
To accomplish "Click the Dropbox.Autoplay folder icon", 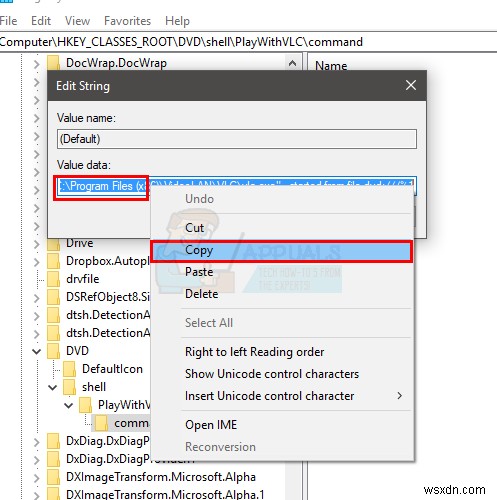I will point(54,261).
